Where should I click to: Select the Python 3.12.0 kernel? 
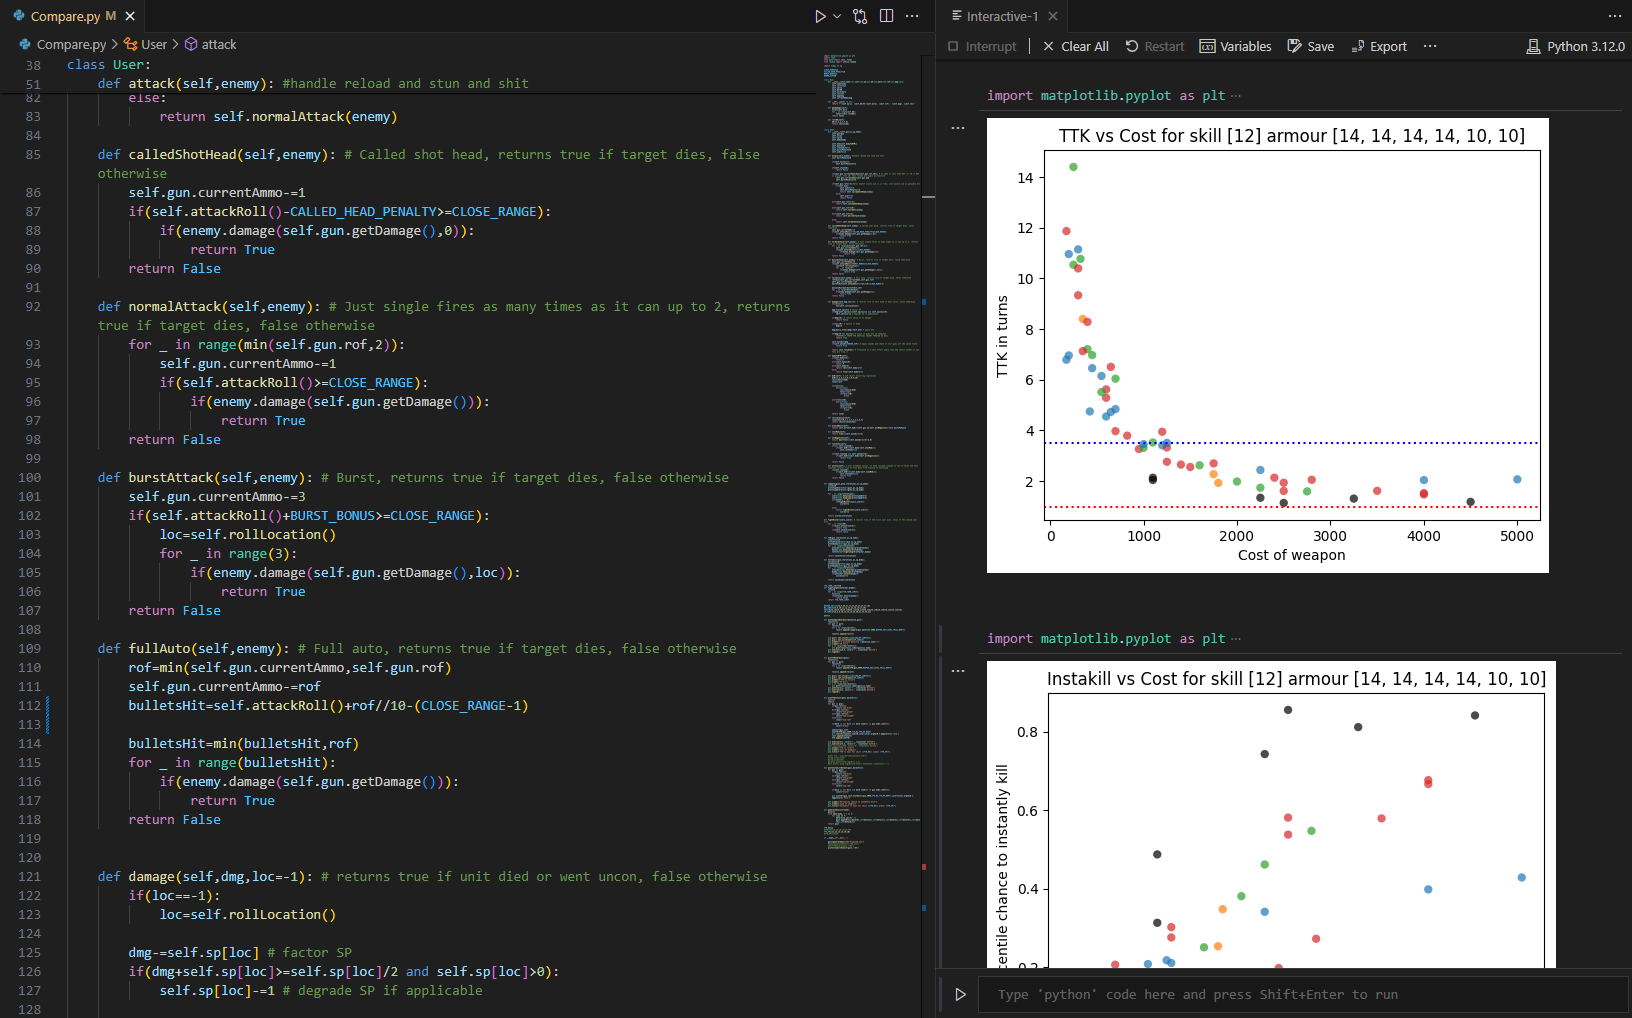point(1575,46)
